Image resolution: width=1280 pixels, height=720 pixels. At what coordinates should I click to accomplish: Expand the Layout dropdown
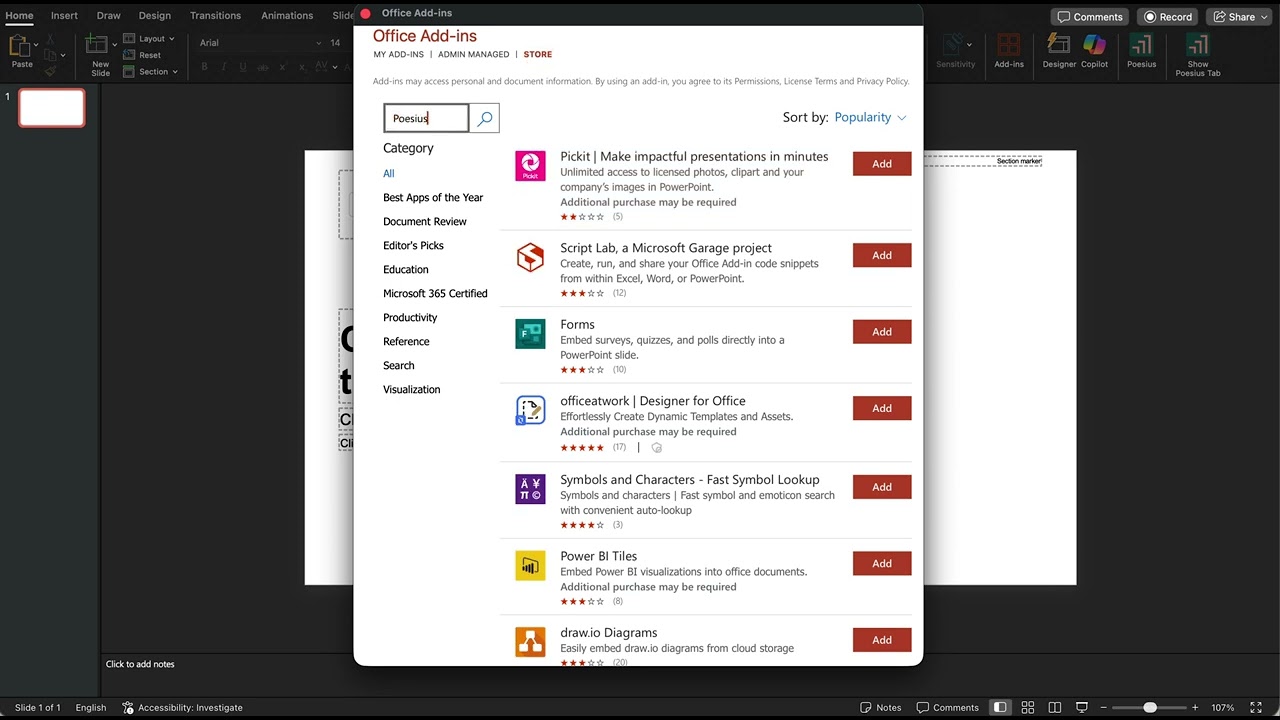pos(149,39)
